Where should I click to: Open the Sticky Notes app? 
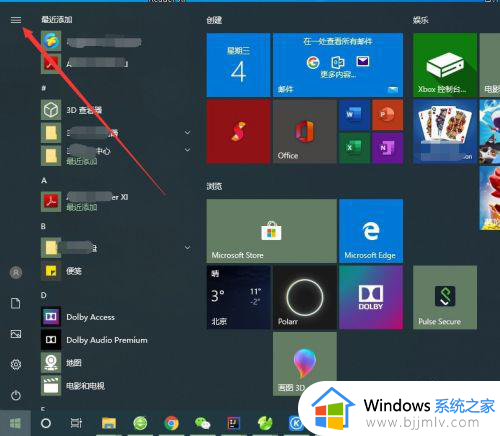click(x=114, y=271)
